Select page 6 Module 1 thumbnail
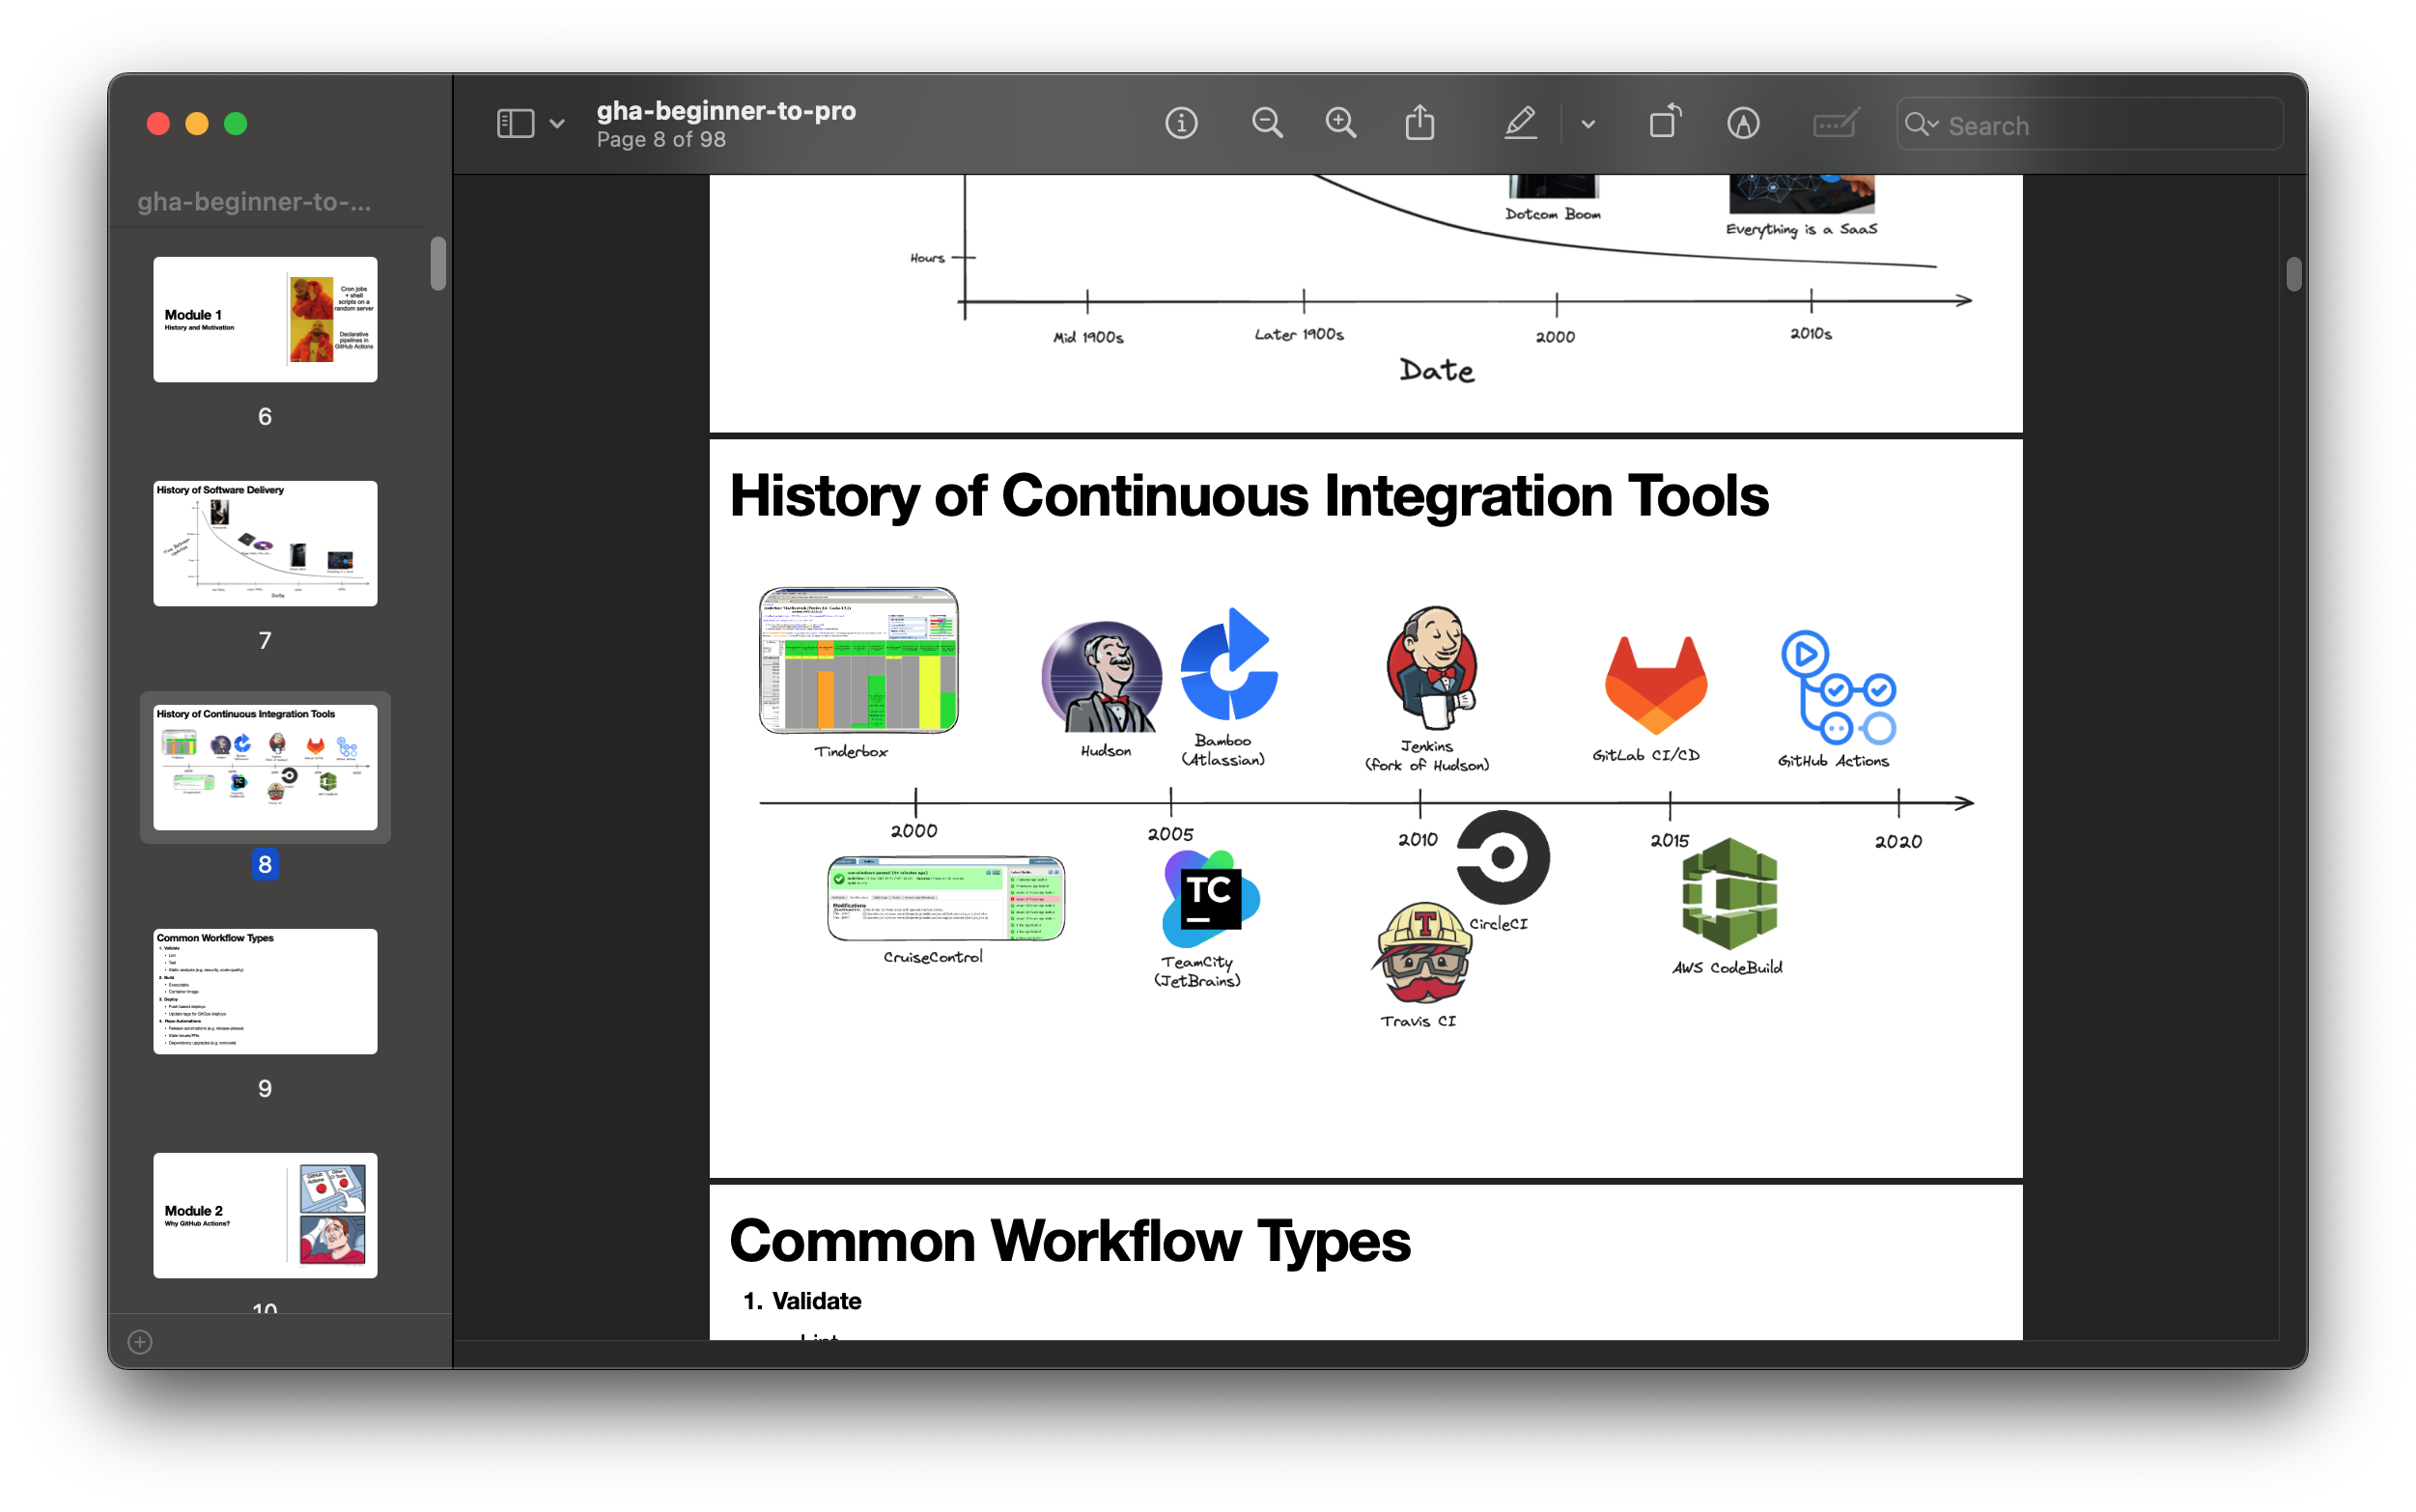The image size is (2416, 1512). (265, 319)
